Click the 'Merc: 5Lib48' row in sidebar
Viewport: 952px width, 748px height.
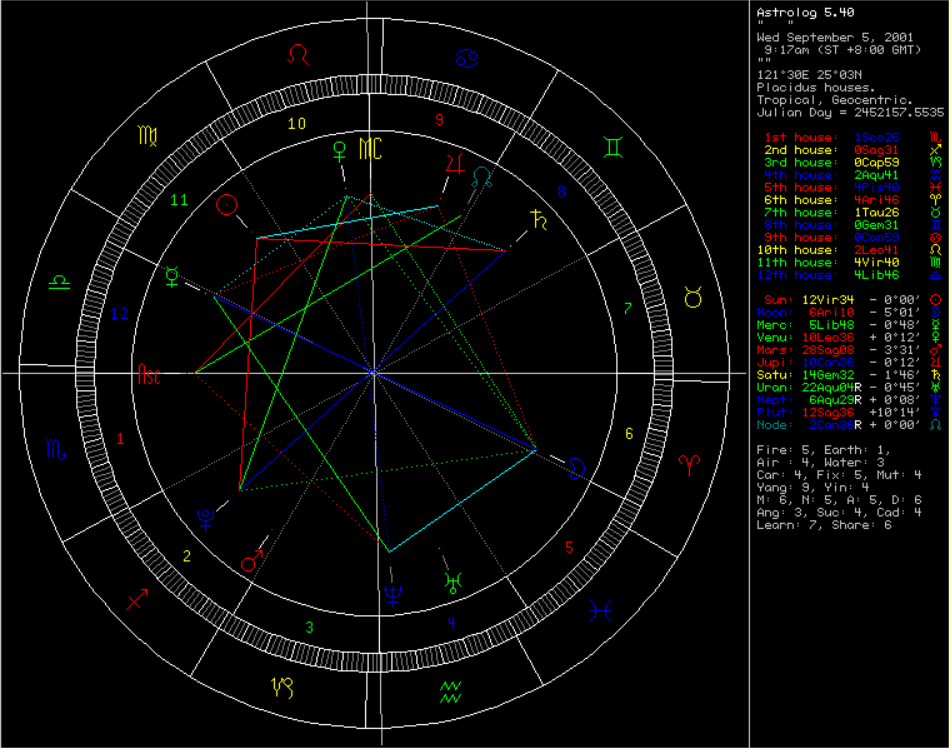point(850,325)
